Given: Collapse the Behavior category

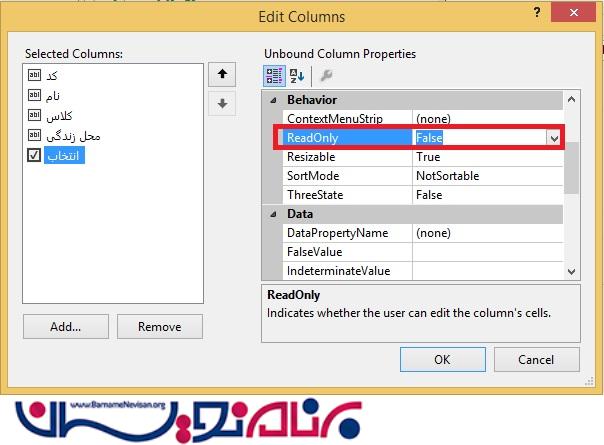Looking at the screenshot, I should tap(273, 100).
